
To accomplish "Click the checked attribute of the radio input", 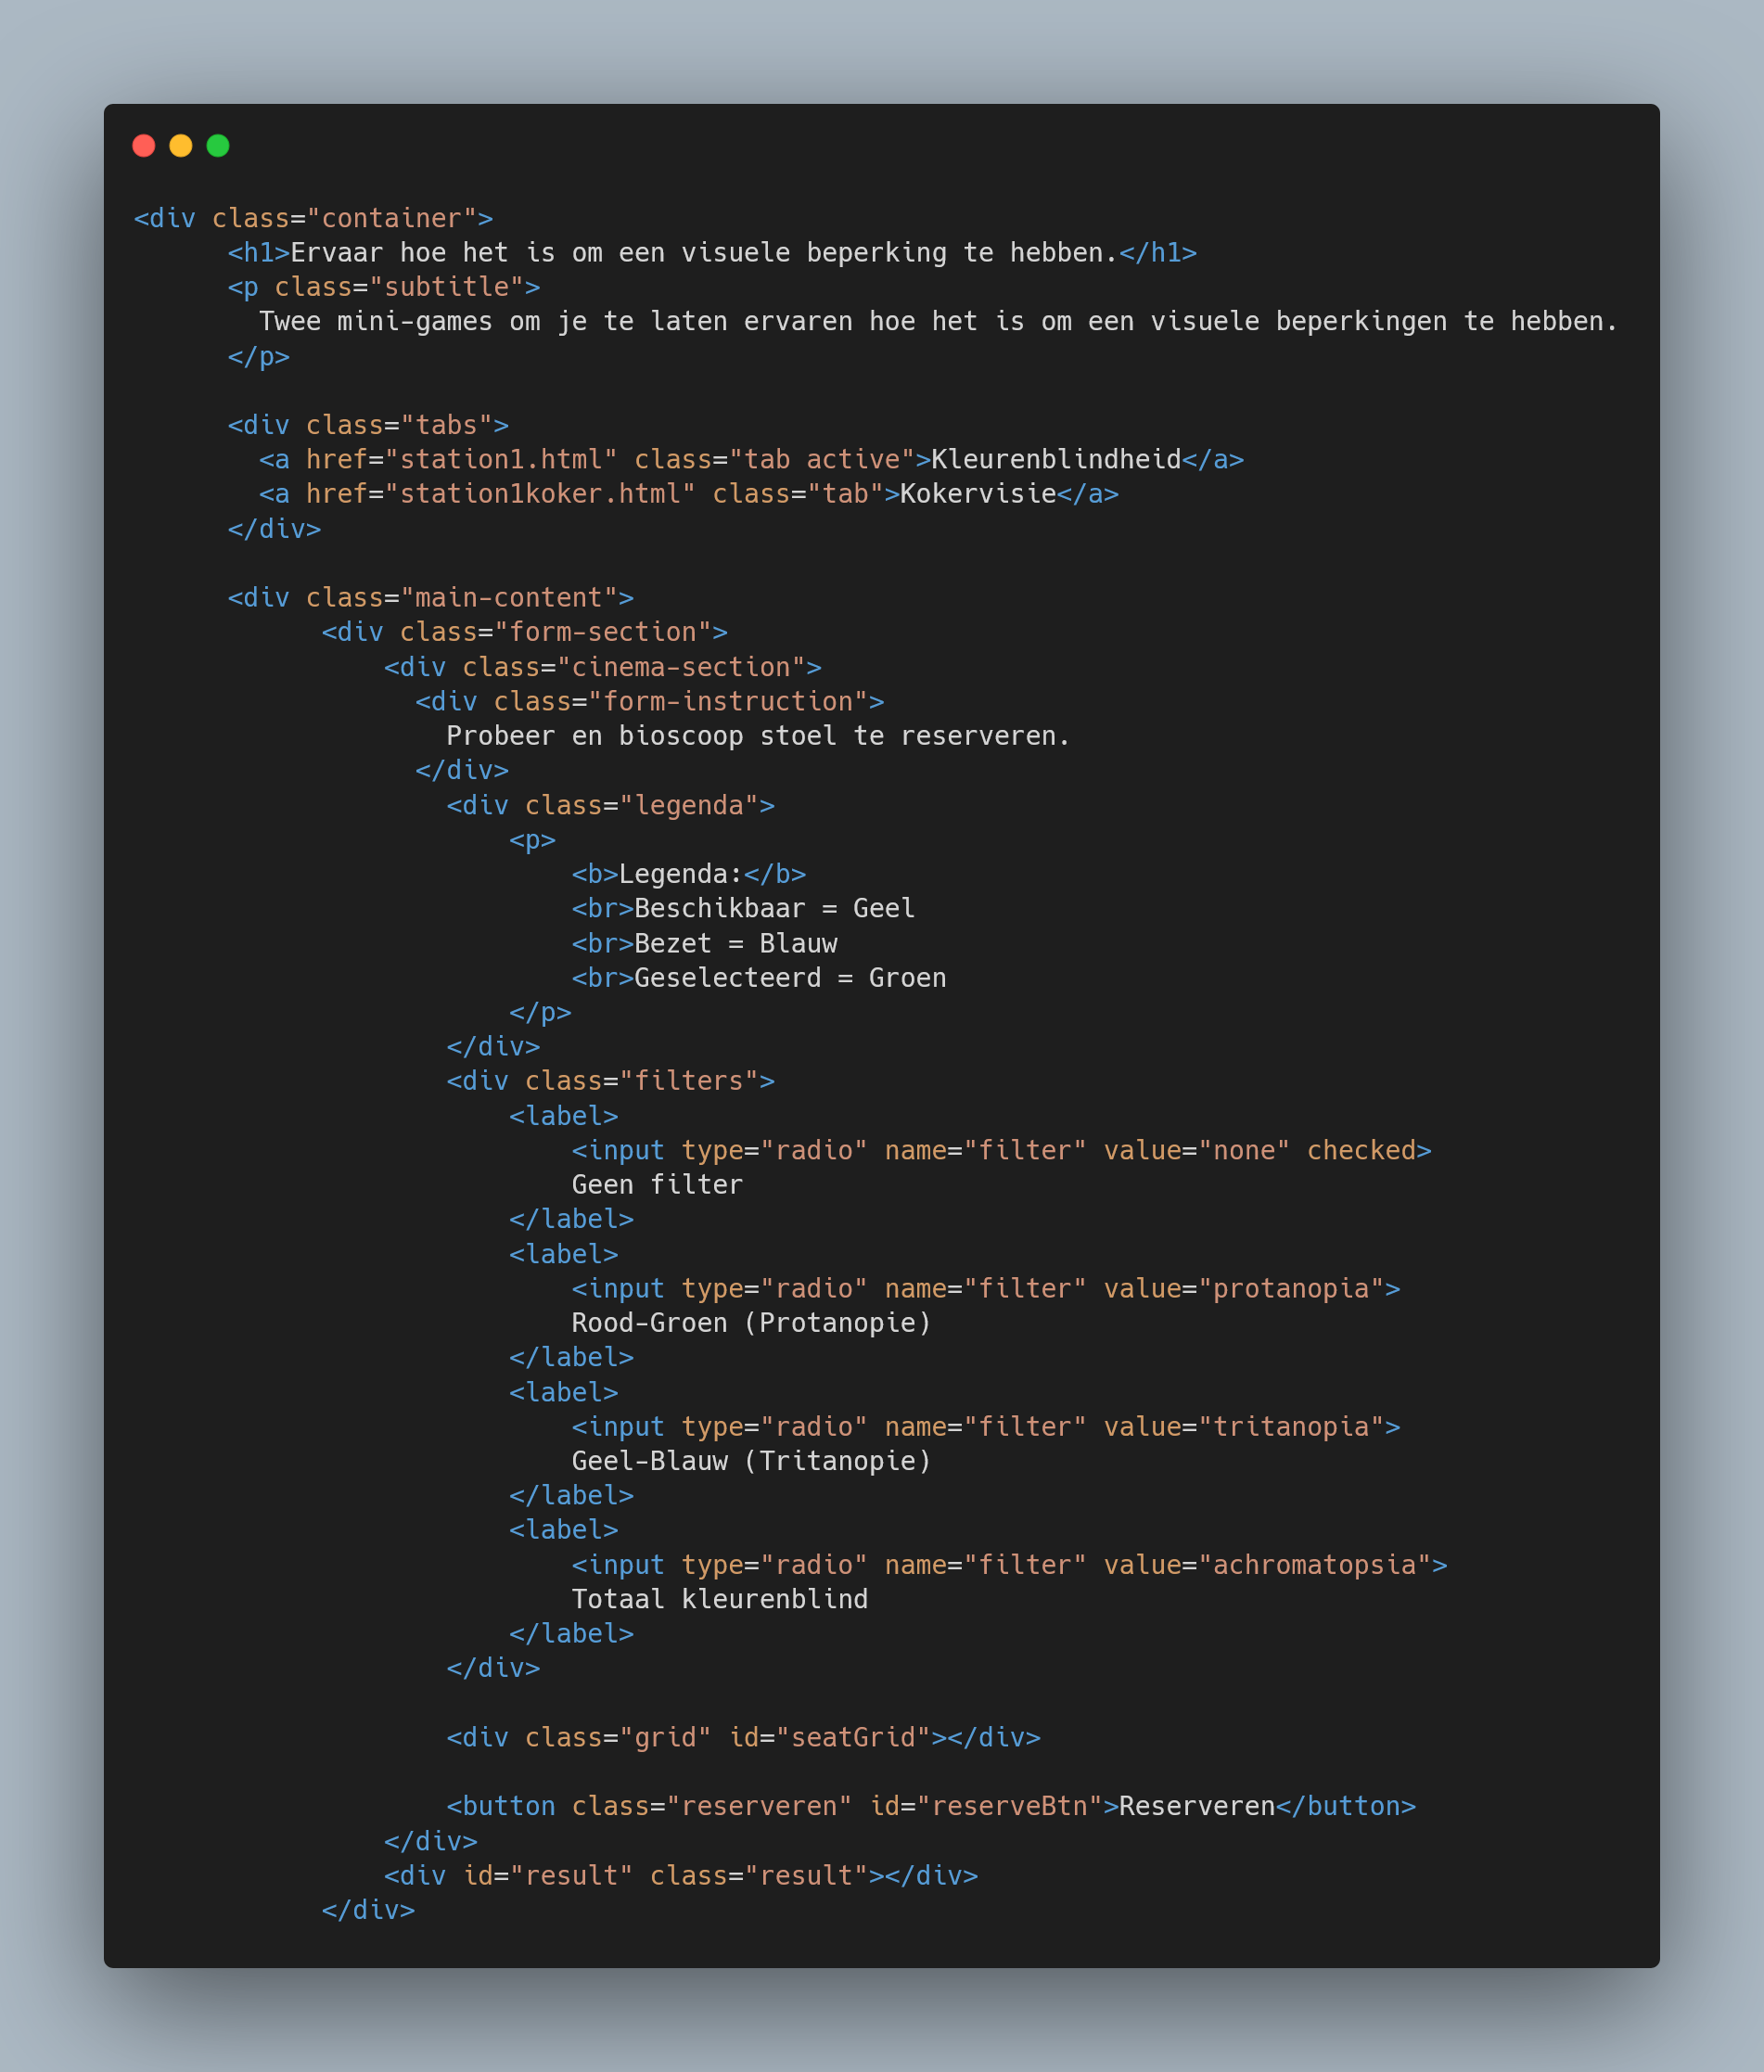I will [1361, 1150].
